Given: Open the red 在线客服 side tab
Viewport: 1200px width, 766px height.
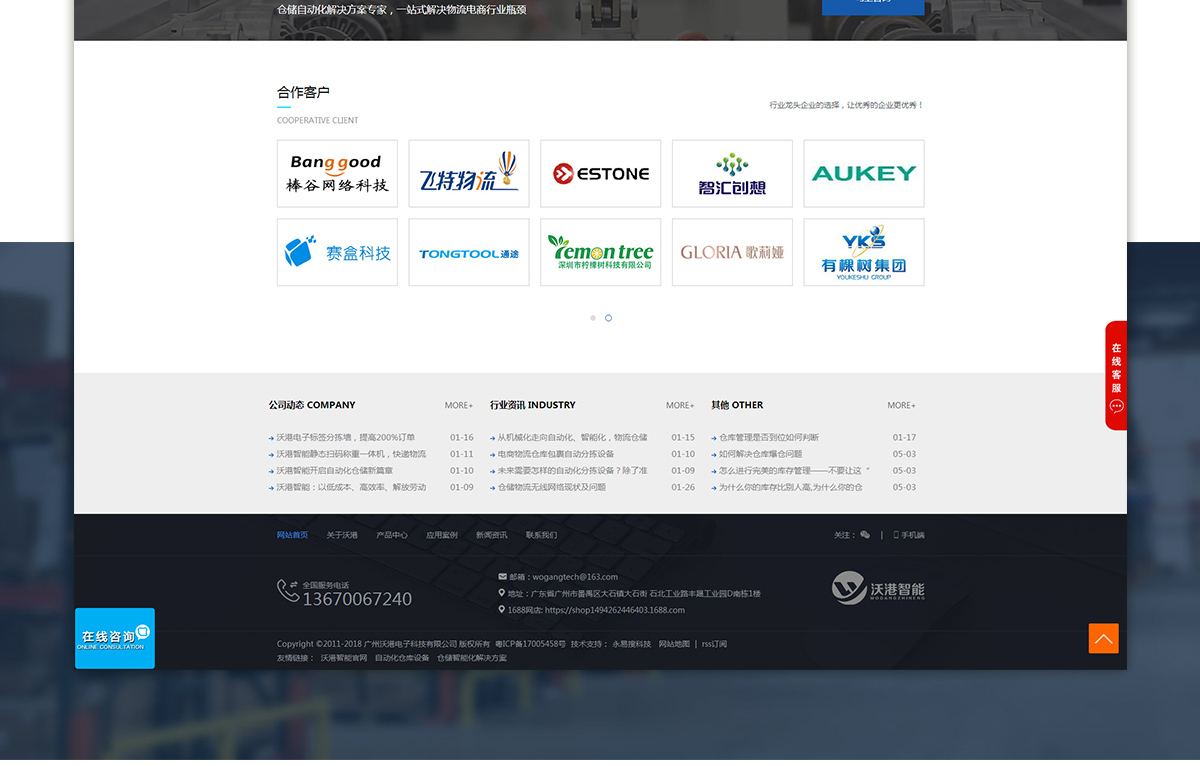Looking at the screenshot, I should tap(1116, 375).
